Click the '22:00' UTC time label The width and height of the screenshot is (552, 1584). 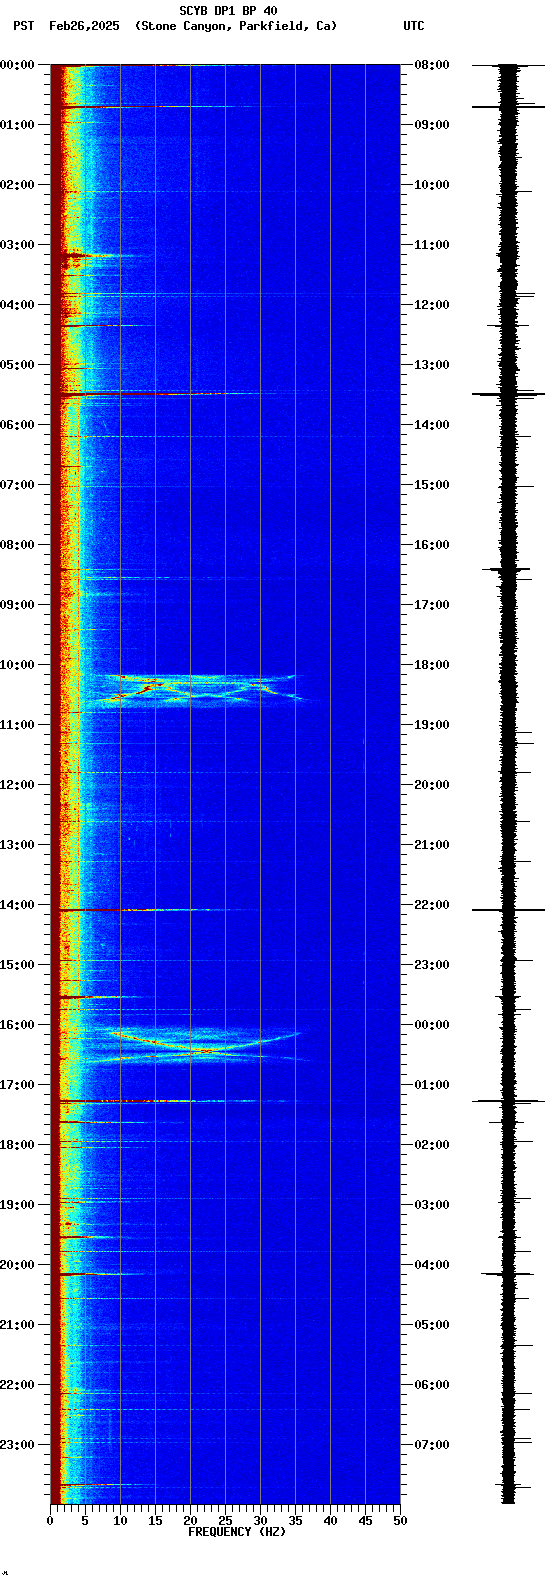point(432,905)
